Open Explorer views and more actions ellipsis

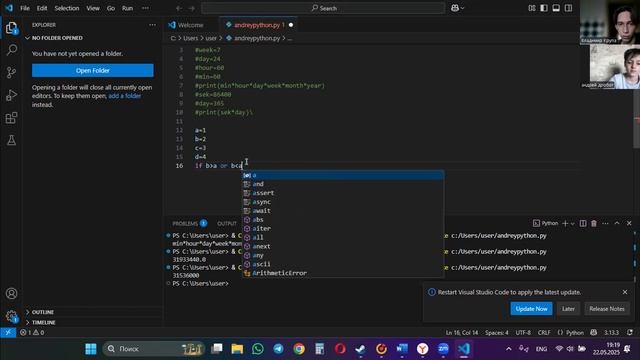pos(152,25)
